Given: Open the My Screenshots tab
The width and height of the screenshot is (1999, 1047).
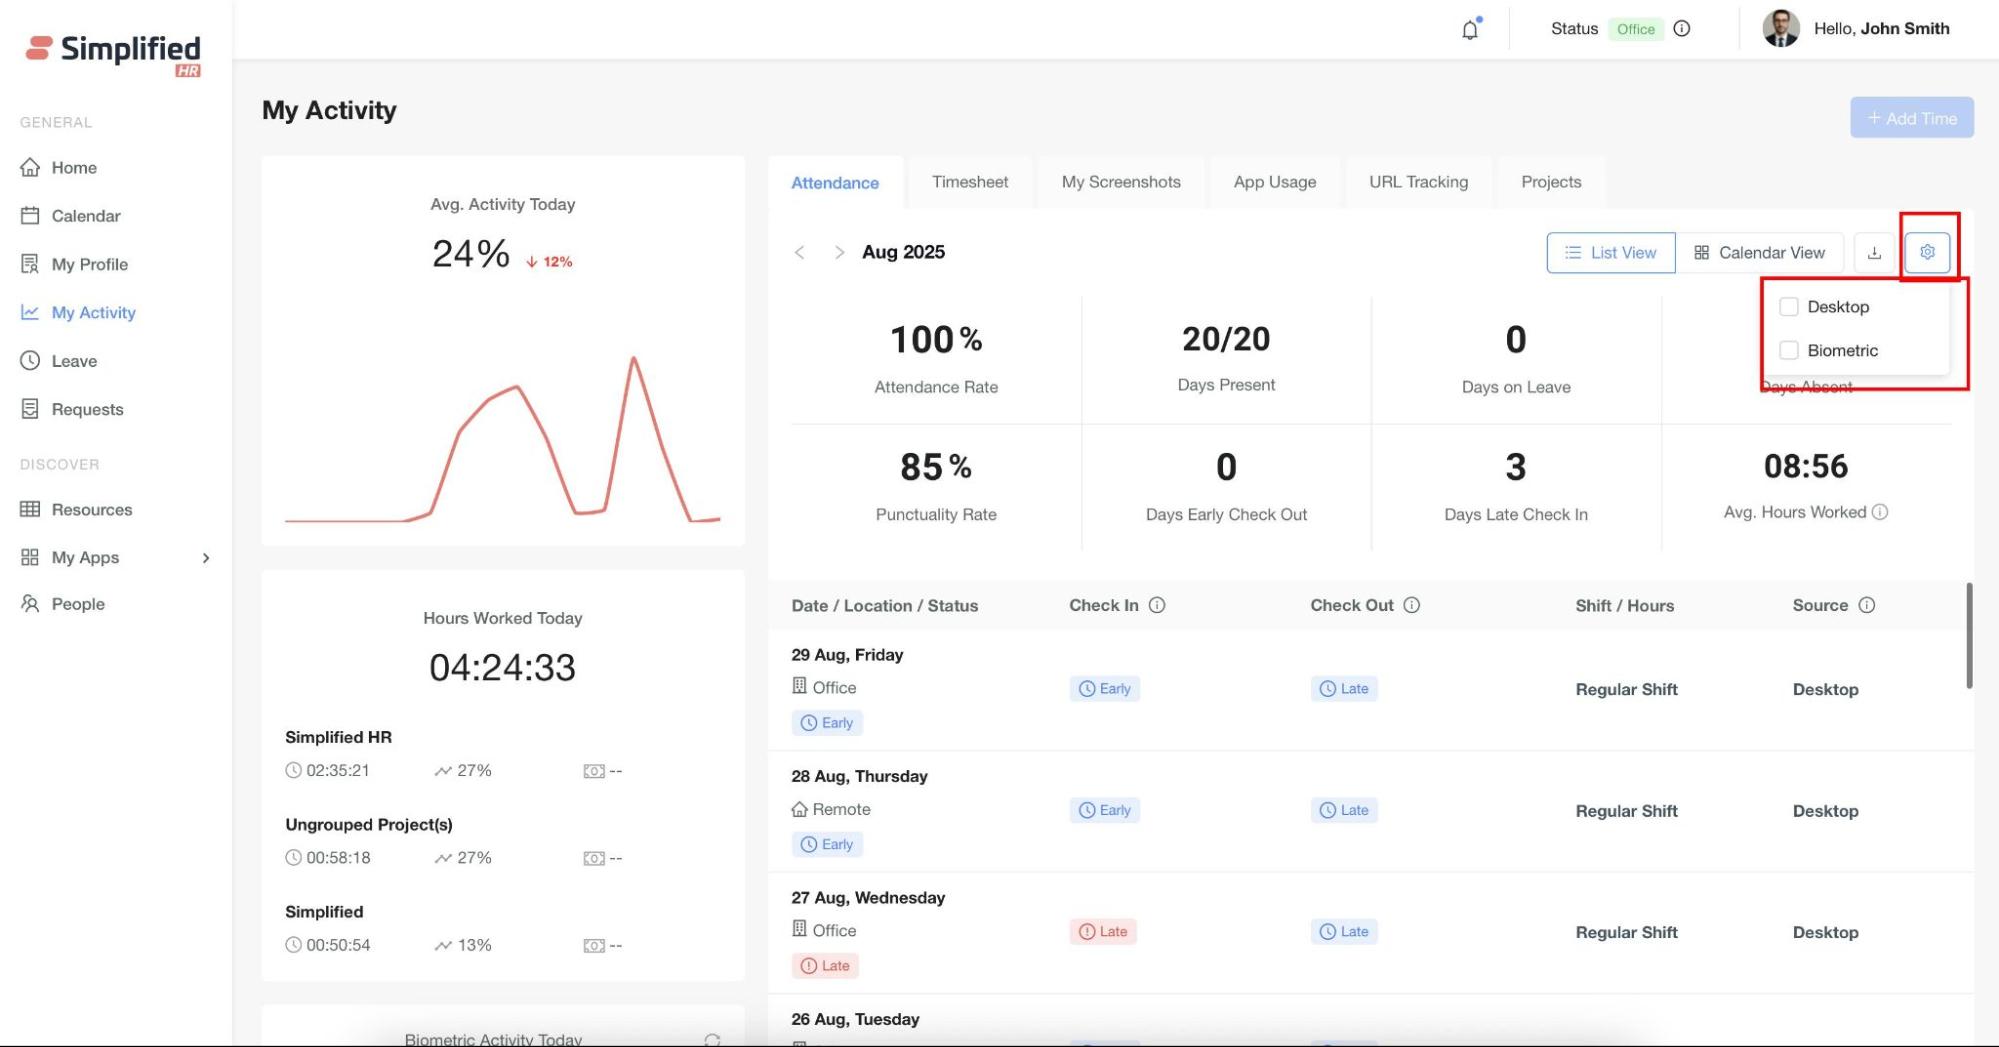Looking at the screenshot, I should tap(1120, 182).
